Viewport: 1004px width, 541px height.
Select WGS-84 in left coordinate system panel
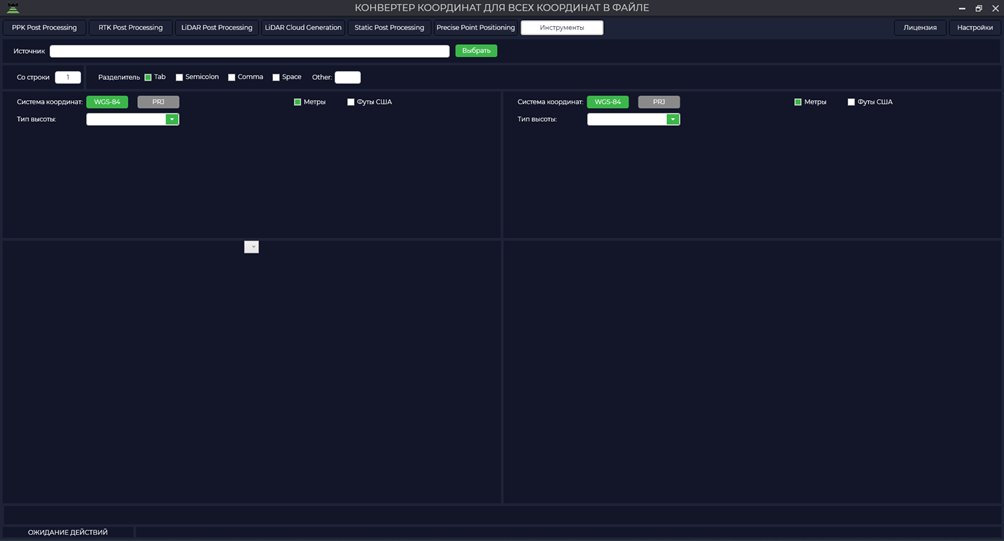click(x=107, y=102)
